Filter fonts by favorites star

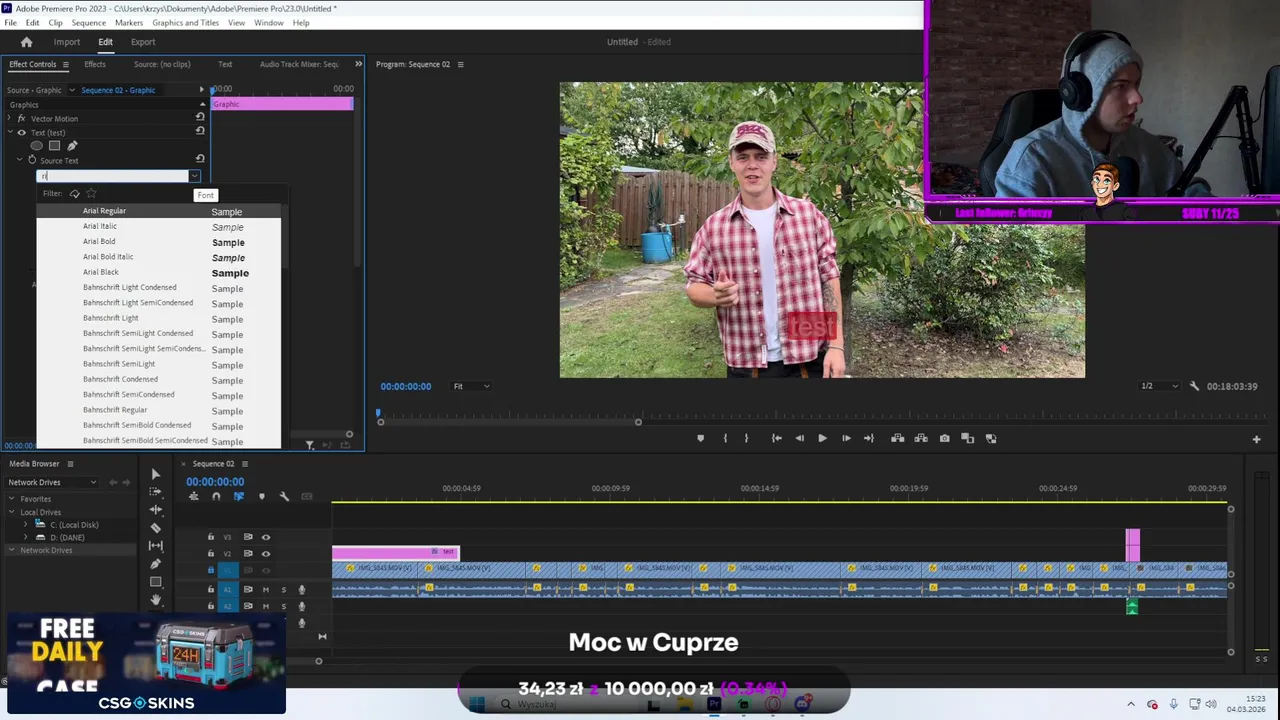point(91,193)
